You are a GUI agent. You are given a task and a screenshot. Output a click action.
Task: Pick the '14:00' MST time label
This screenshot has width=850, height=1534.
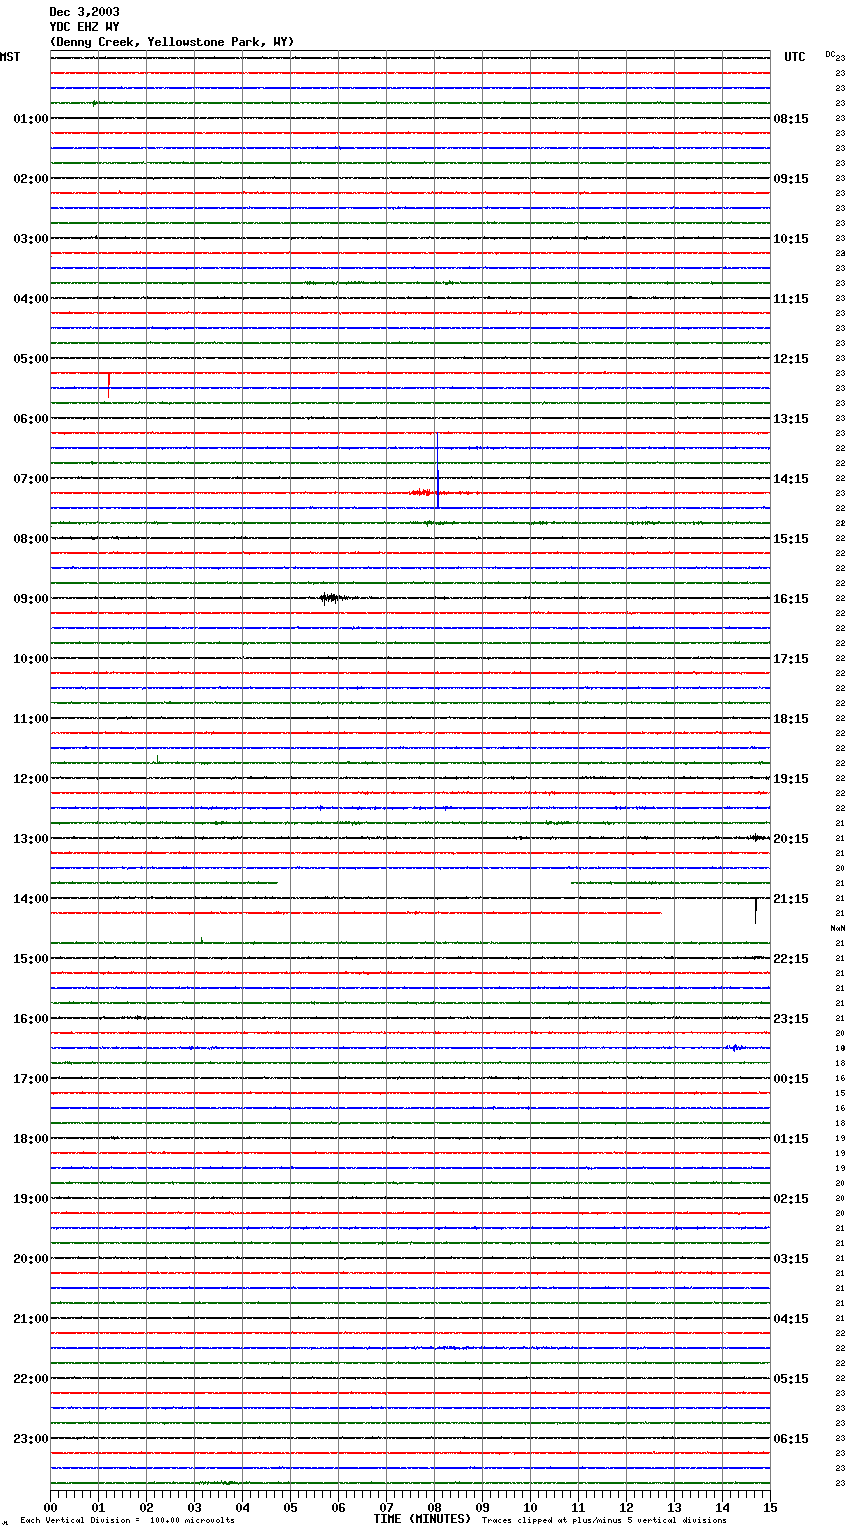click(31, 899)
